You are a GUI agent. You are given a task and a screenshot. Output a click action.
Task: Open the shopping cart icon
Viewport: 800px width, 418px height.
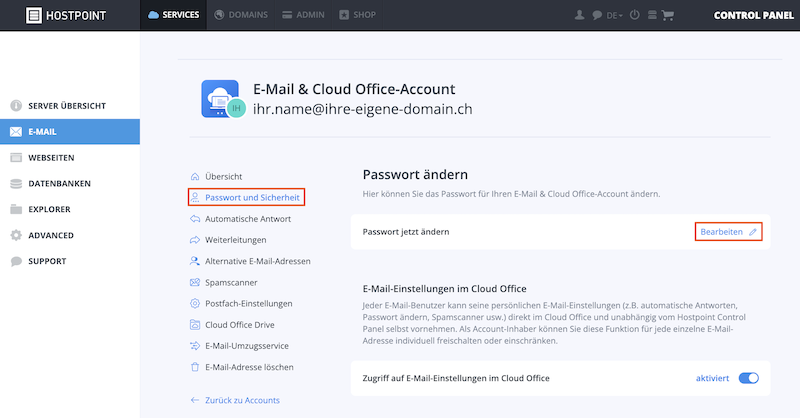click(x=668, y=15)
